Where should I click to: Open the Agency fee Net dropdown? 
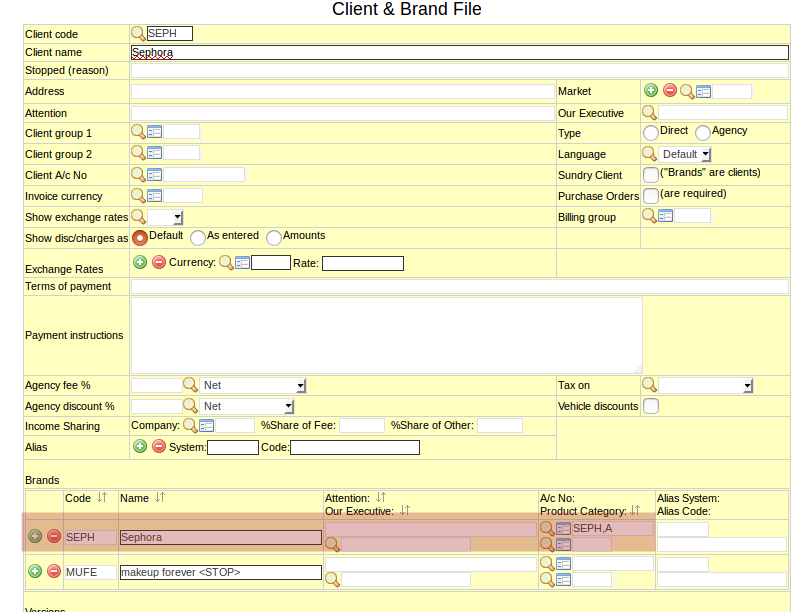pos(252,385)
